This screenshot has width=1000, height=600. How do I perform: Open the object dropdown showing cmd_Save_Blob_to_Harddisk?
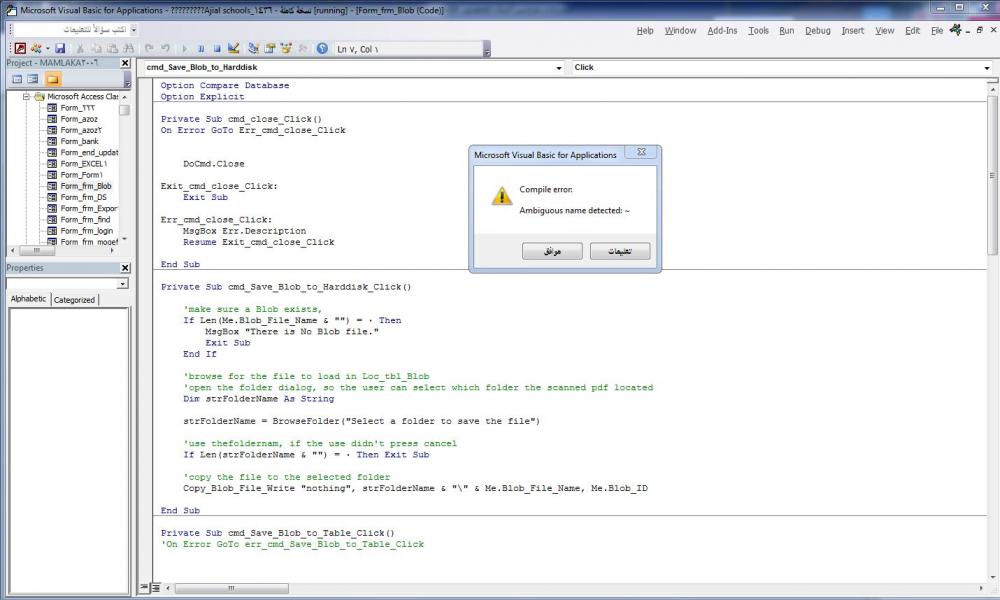(x=559, y=68)
